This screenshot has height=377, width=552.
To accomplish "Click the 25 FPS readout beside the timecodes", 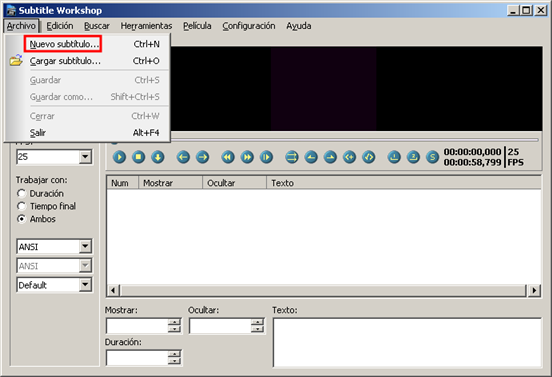I will [515, 157].
